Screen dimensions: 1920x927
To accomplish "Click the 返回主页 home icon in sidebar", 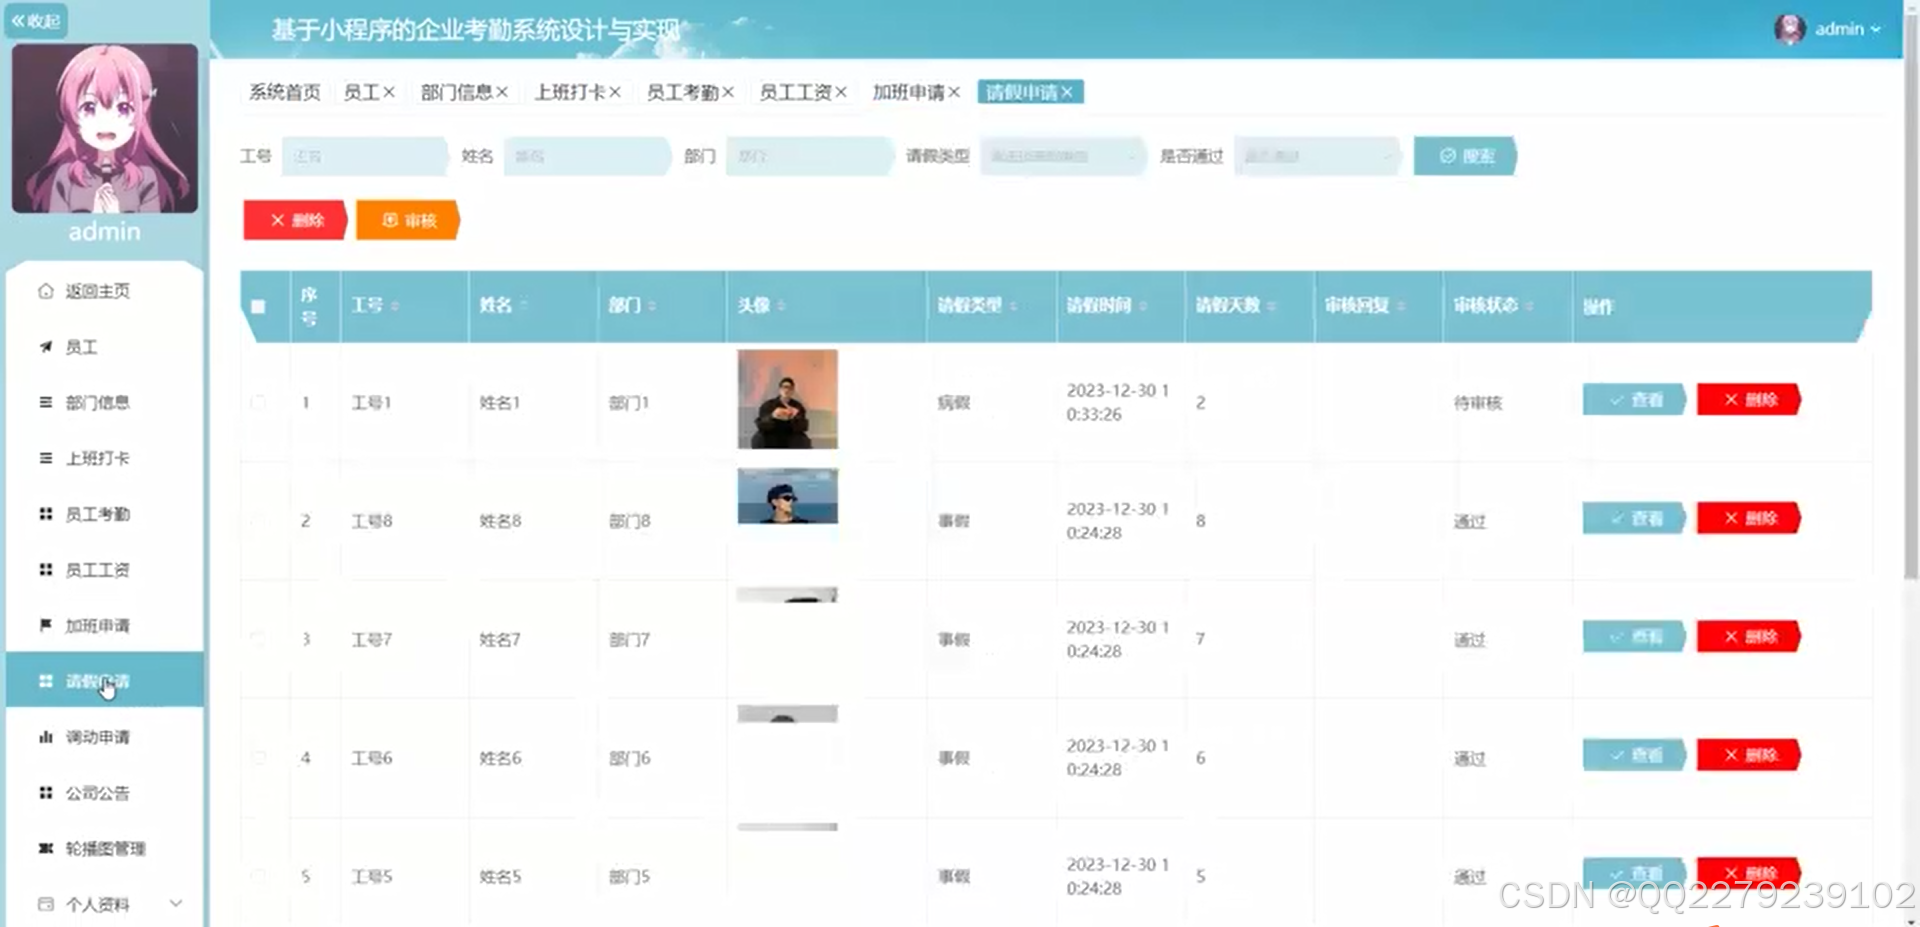I will (46, 291).
